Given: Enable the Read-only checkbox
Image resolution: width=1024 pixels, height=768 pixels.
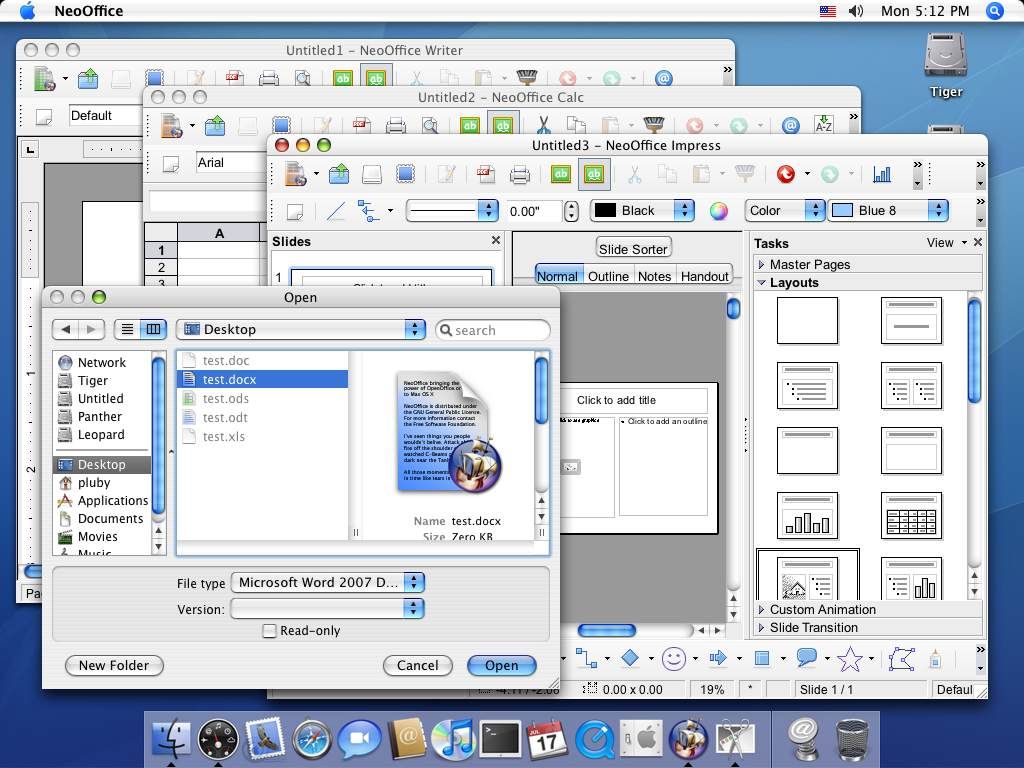Looking at the screenshot, I should point(269,631).
